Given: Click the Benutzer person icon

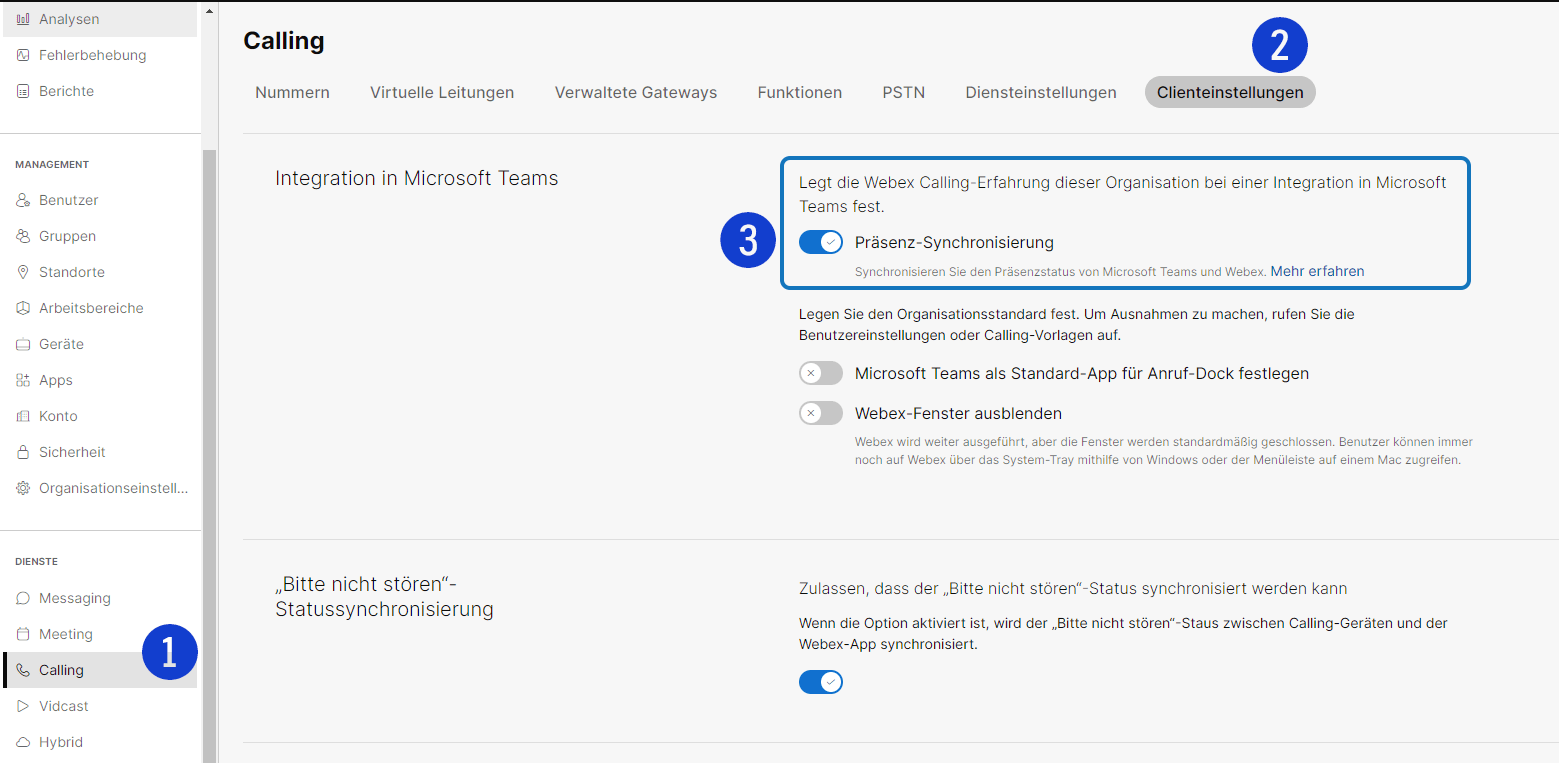Looking at the screenshot, I should point(23,200).
